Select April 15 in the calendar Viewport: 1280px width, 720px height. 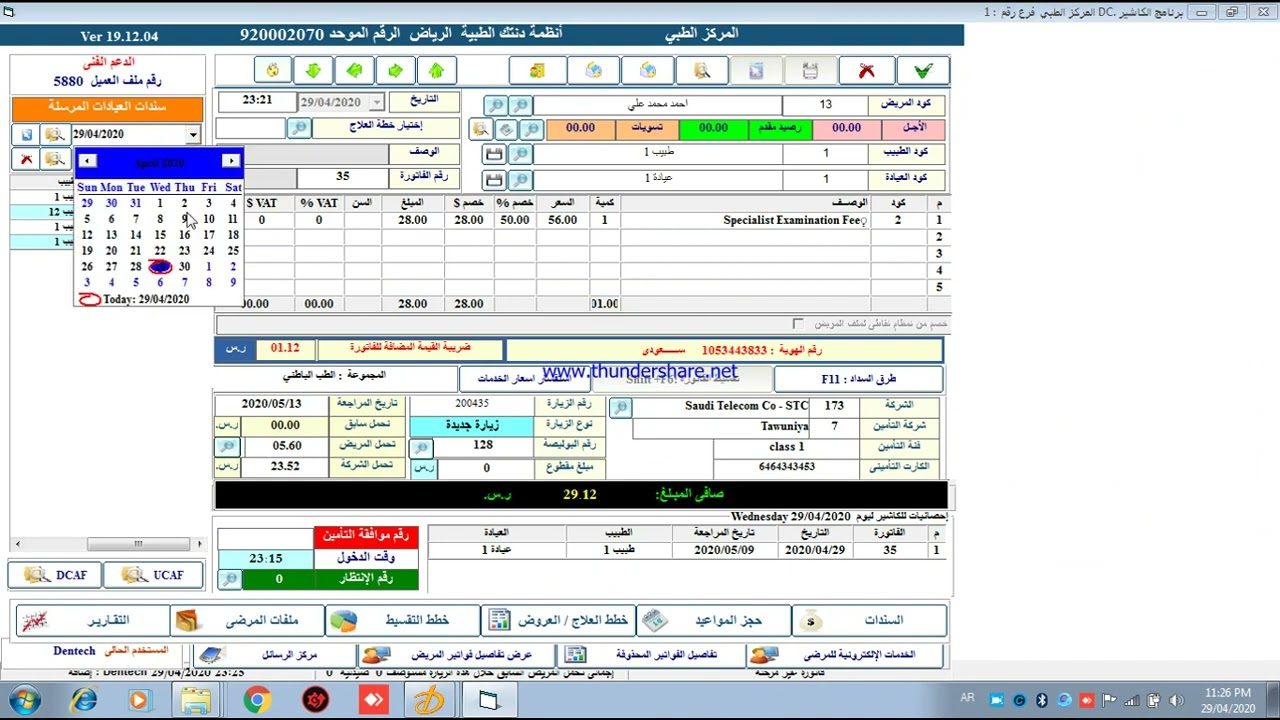point(160,235)
